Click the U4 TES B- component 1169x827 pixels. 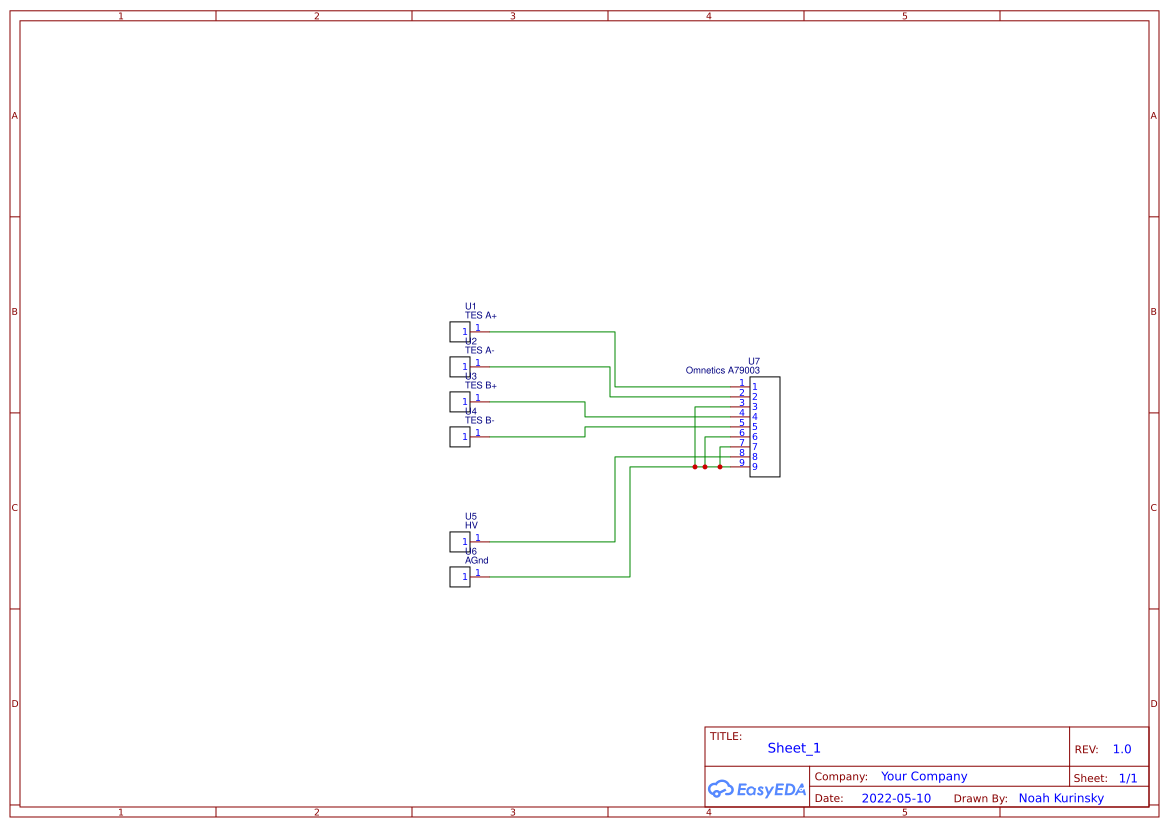pyautogui.click(x=459, y=436)
